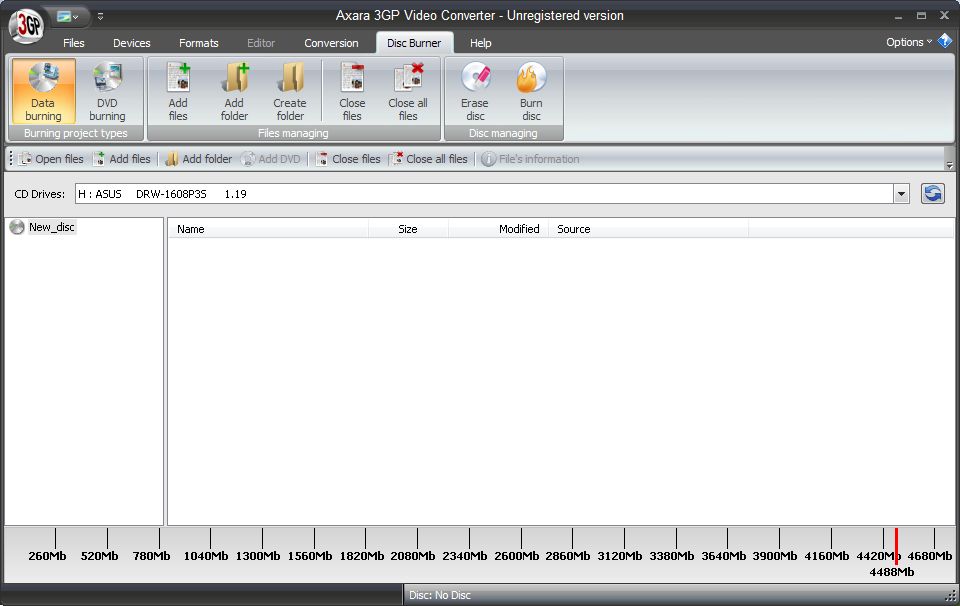This screenshot has height=606, width=960.
Task: Refresh the CD drives list
Action: click(932, 193)
